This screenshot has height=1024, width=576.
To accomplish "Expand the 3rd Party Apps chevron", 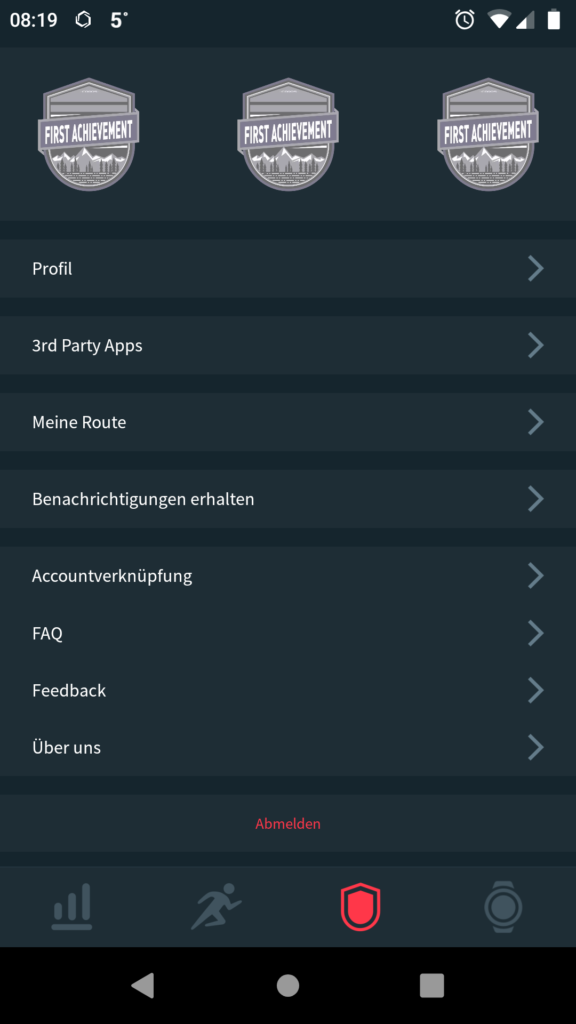I will [536, 345].
